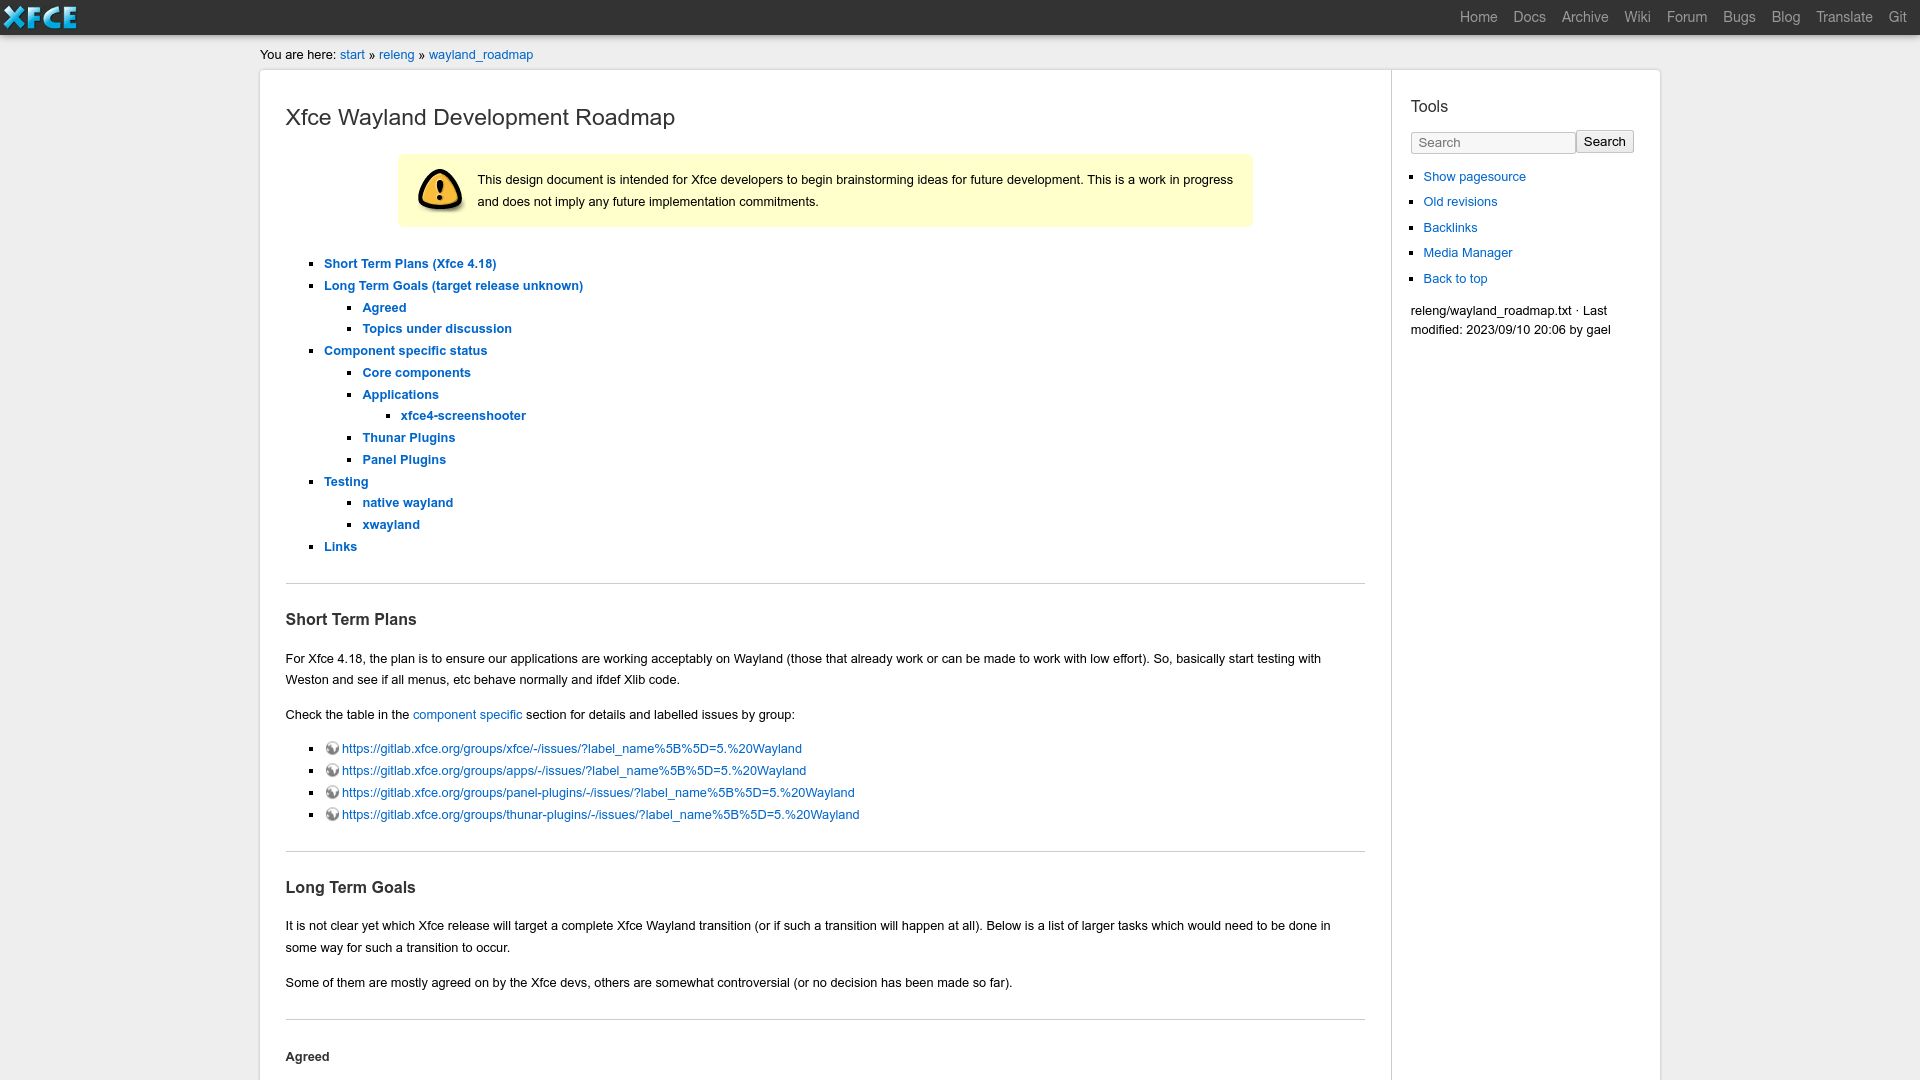Open the Media Manager link
The image size is (1920, 1080).
tap(1467, 253)
